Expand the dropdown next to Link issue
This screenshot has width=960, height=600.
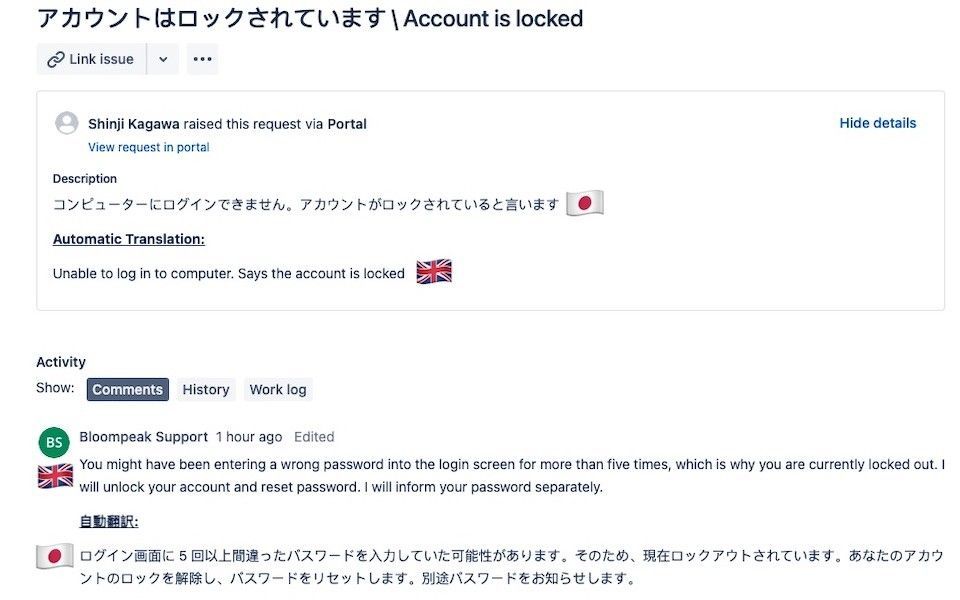point(162,58)
